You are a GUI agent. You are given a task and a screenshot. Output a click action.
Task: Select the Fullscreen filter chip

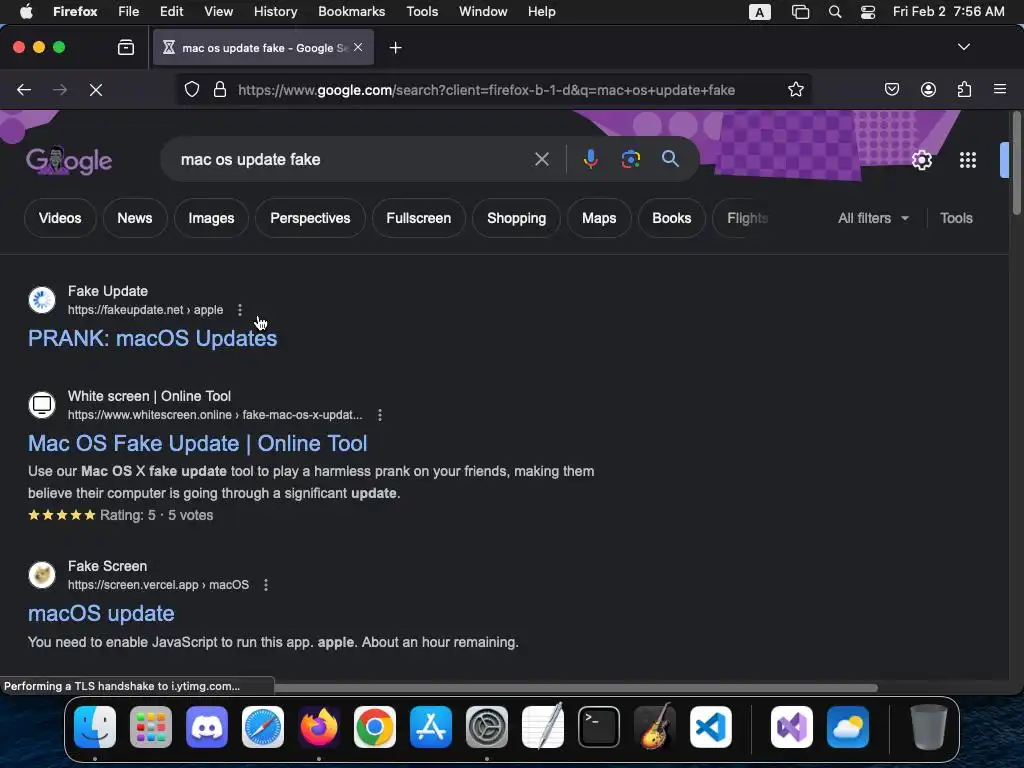[x=419, y=218]
